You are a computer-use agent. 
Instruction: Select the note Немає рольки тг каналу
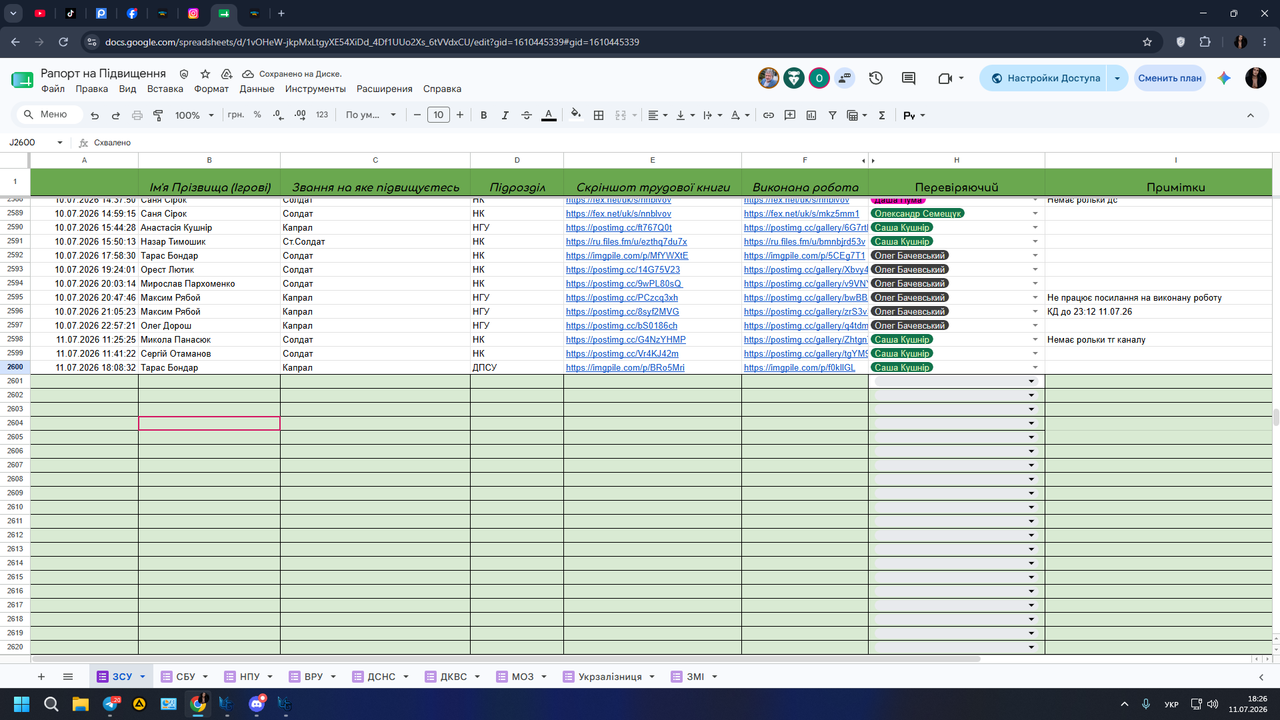click(x=1158, y=340)
